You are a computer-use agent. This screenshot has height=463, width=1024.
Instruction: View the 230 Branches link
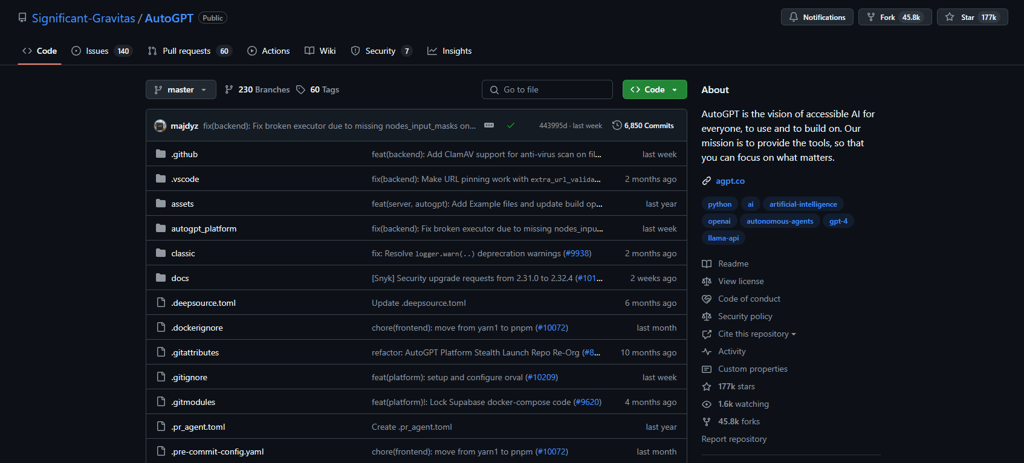pyautogui.click(x=257, y=89)
